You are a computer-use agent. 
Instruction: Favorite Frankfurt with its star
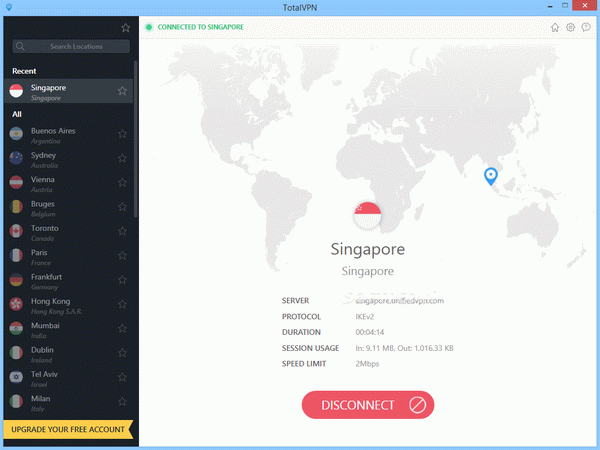tap(122, 280)
